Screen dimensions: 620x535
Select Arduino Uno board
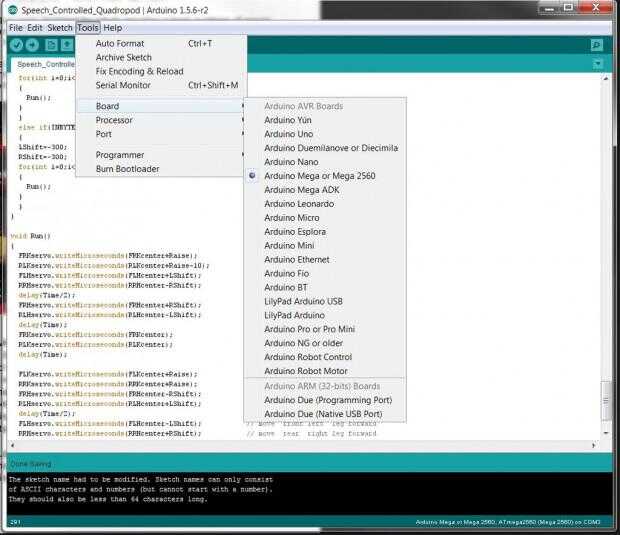(325, 134)
